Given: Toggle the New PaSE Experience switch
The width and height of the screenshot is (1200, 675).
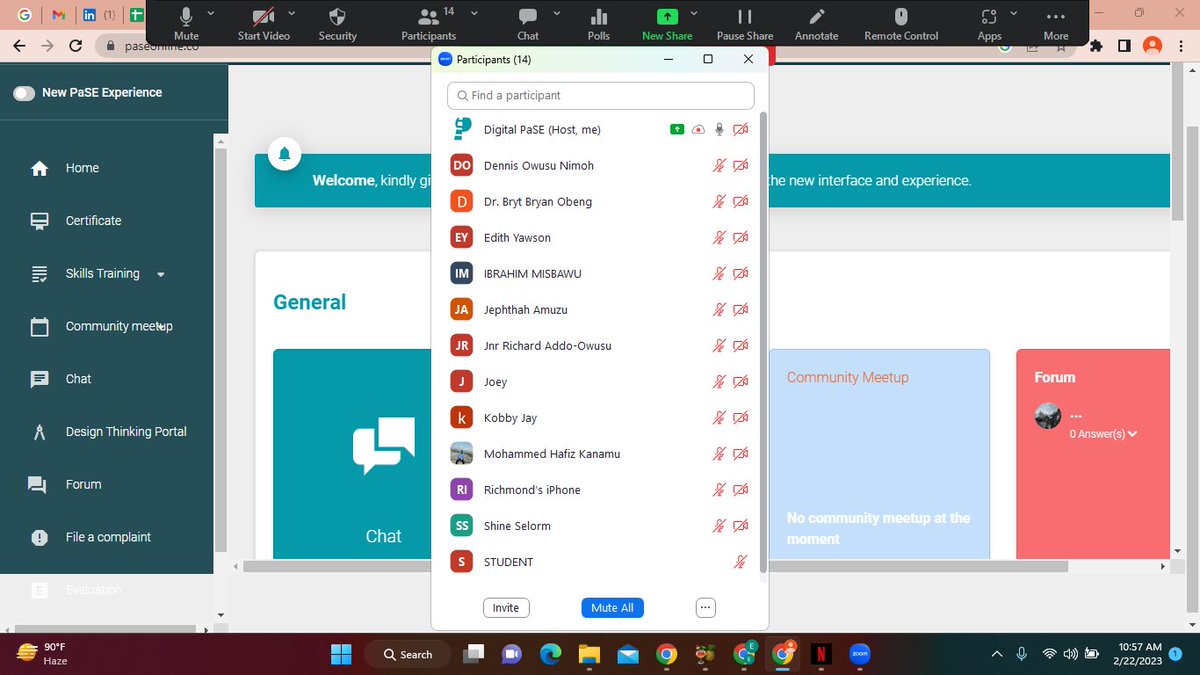Looking at the screenshot, I should click(24, 93).
